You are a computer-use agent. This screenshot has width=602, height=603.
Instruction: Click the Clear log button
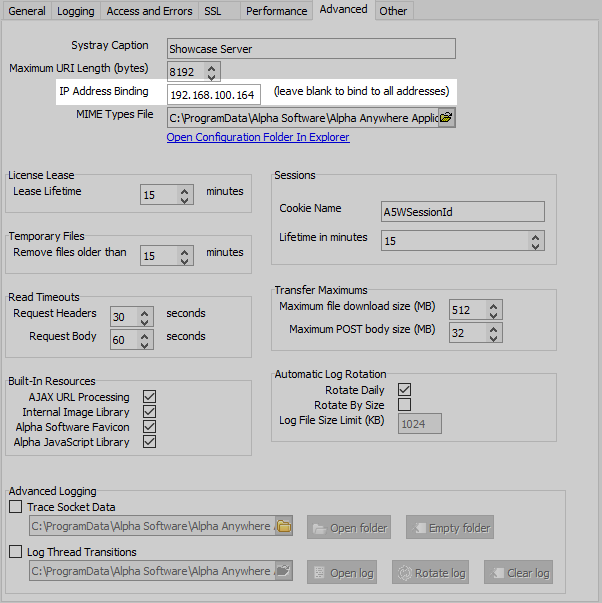519,572
